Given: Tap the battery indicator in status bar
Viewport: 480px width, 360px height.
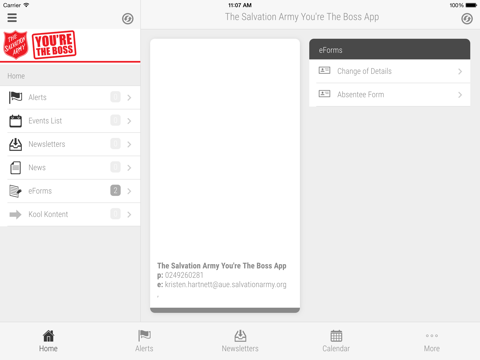Looking at the screenshot, I should [x=472, y=5].
